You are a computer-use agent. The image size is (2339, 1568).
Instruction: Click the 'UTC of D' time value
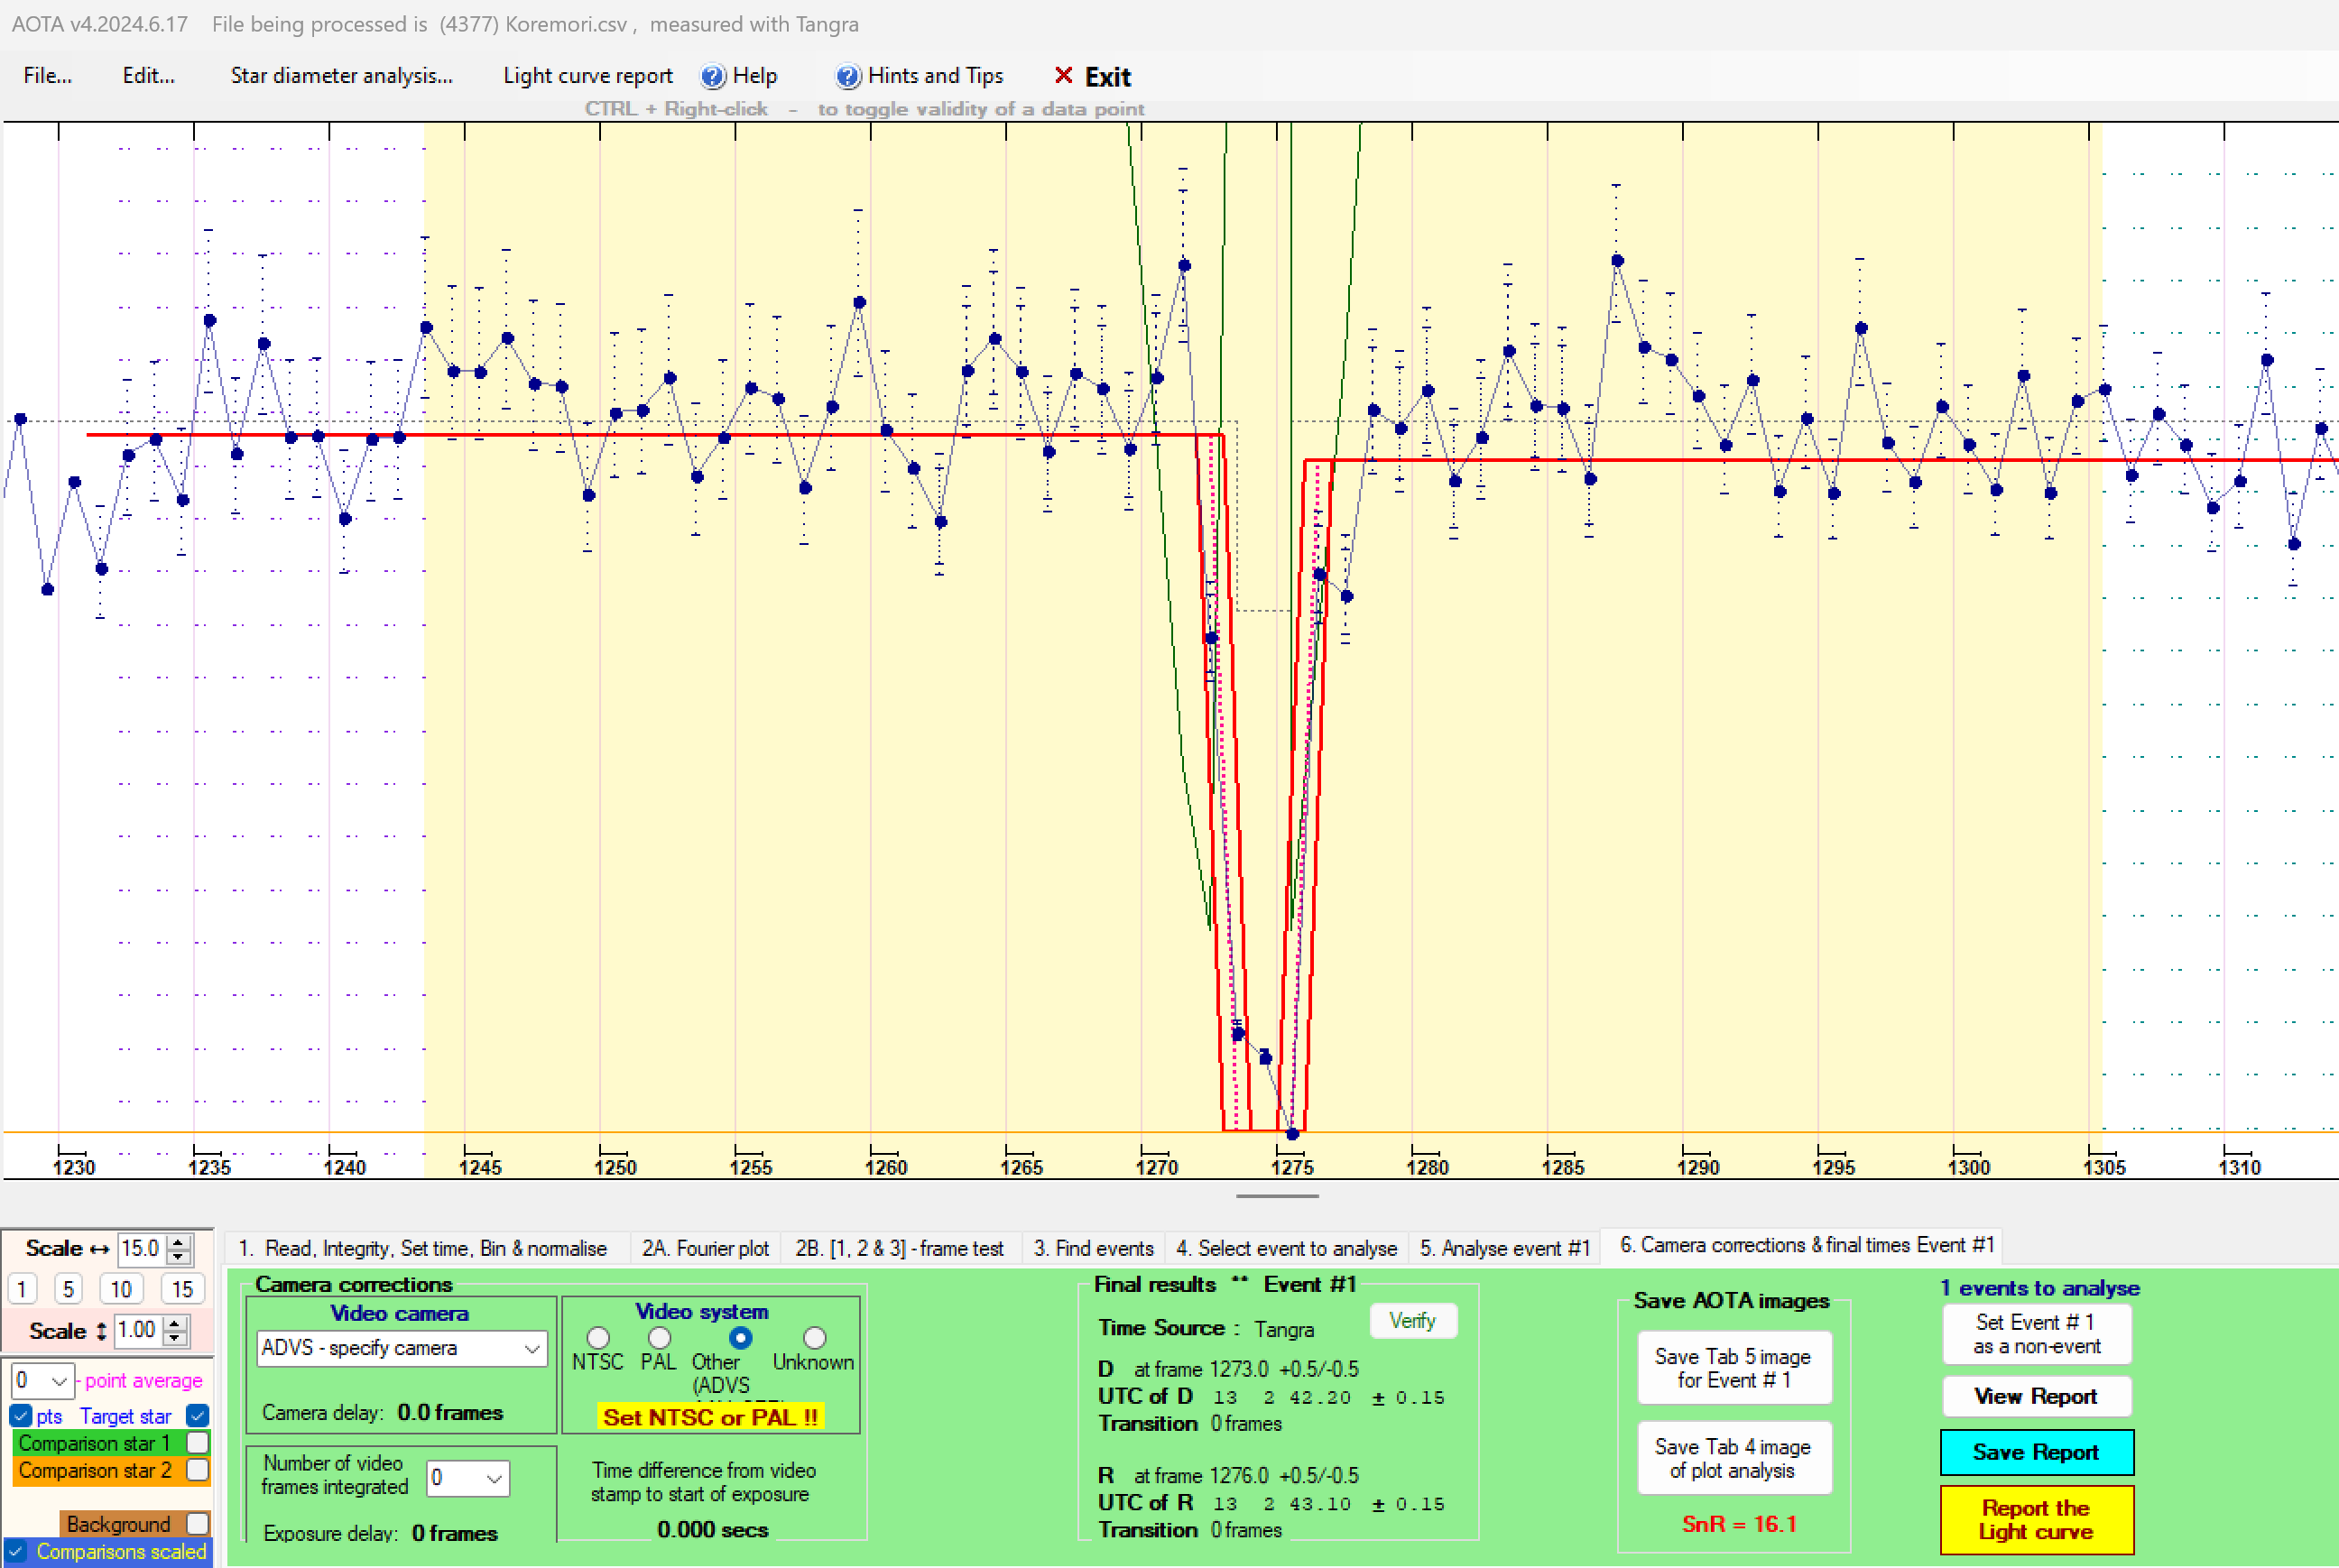[1329, 1397]
